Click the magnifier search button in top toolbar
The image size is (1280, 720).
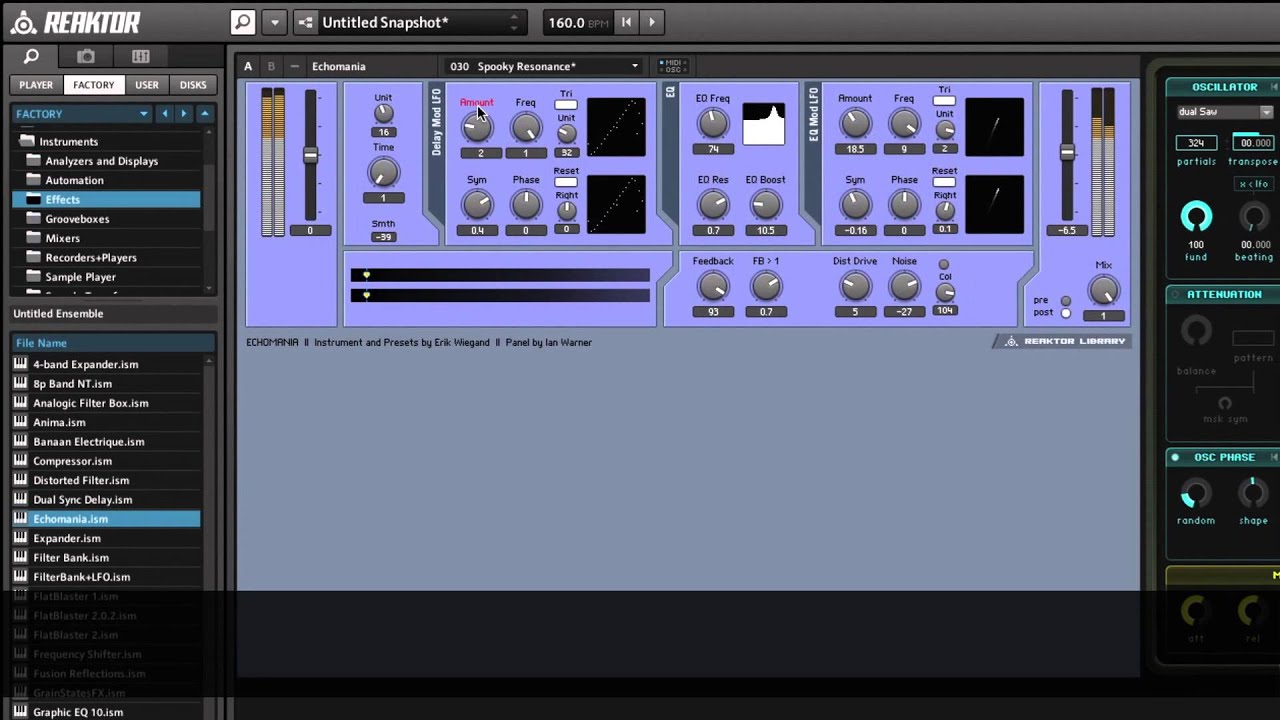pyautogui.click(x=242, y=22)
